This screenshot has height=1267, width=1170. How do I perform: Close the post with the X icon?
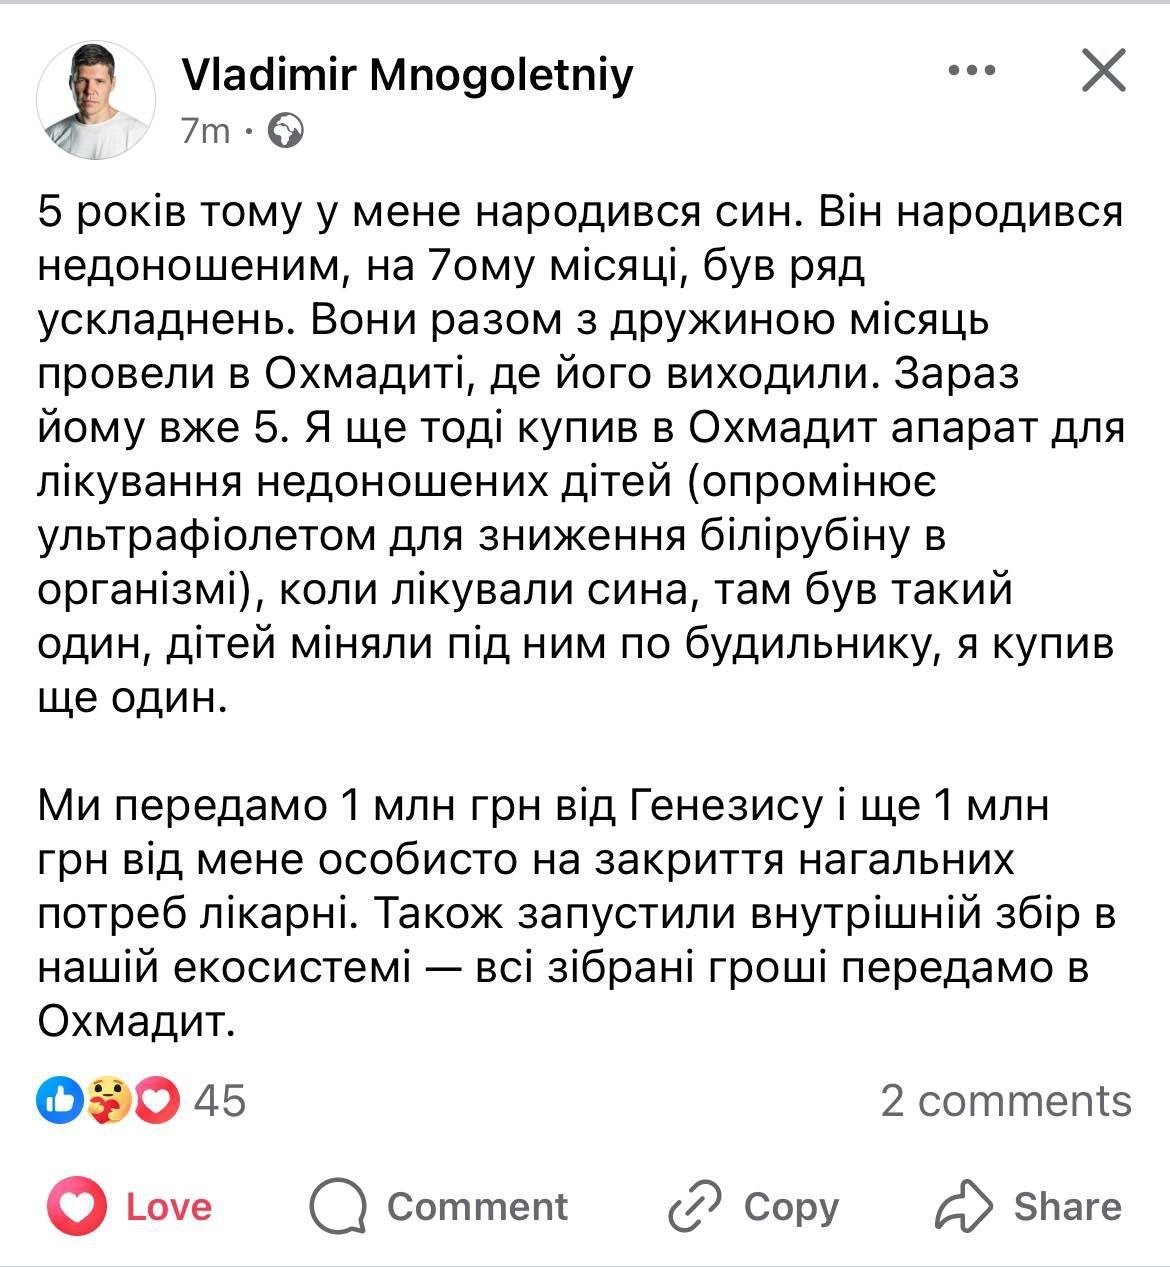point(1104,71)
